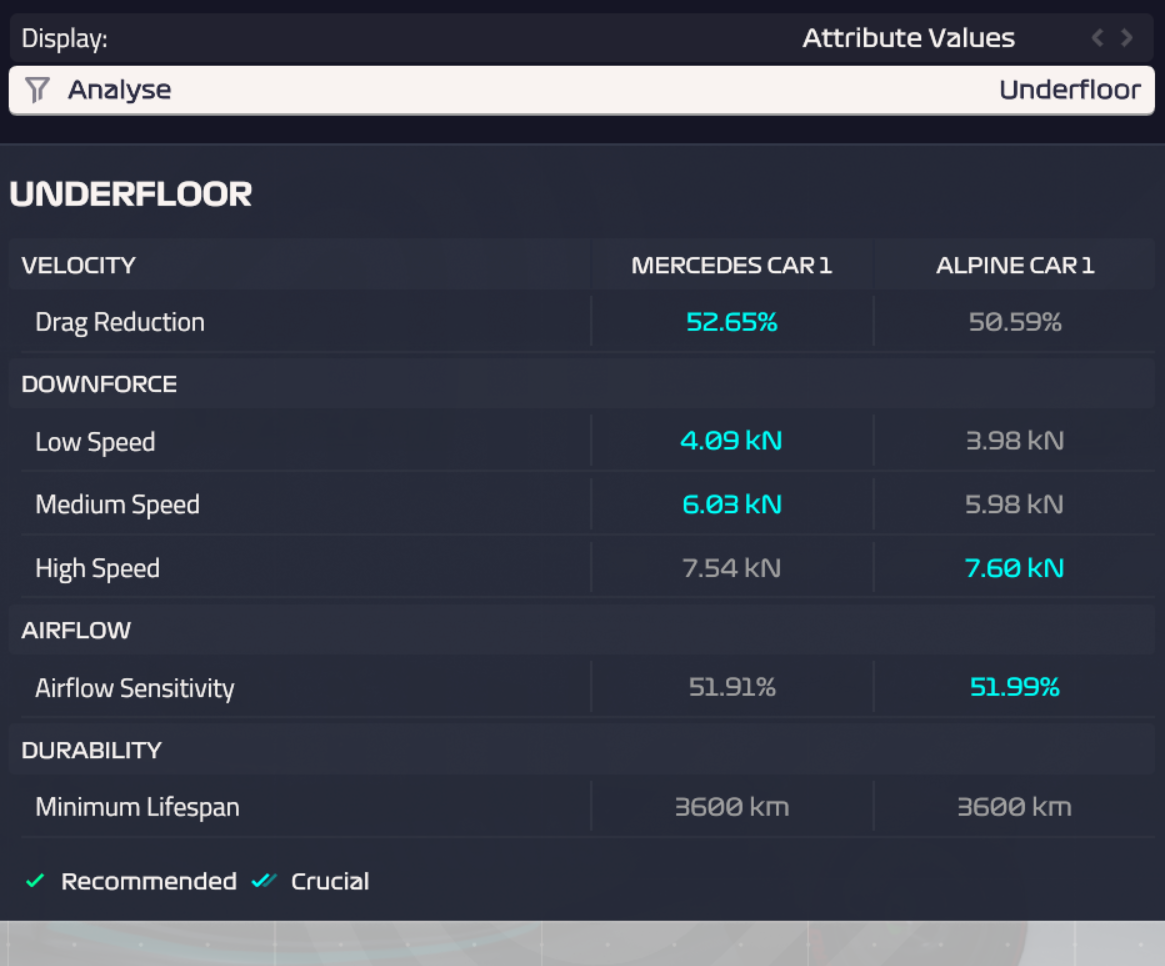Open the Analyse Underfloor selector row
1165x966 pixels.
[x=582, y=90]
